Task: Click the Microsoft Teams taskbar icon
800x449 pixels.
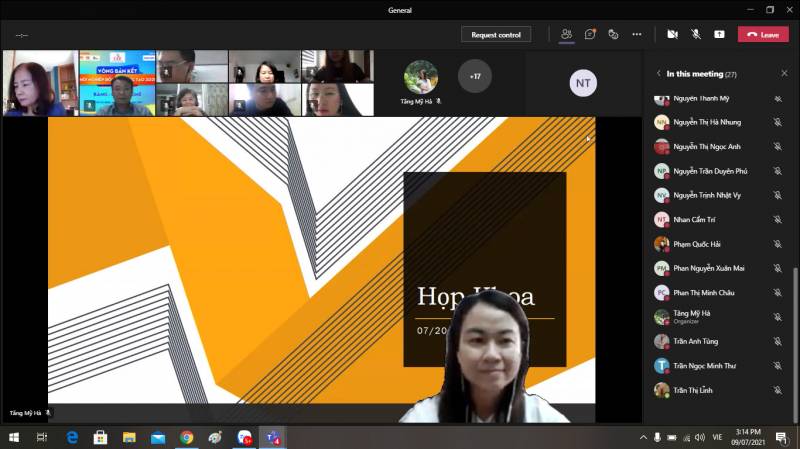Action: point(272,438)
